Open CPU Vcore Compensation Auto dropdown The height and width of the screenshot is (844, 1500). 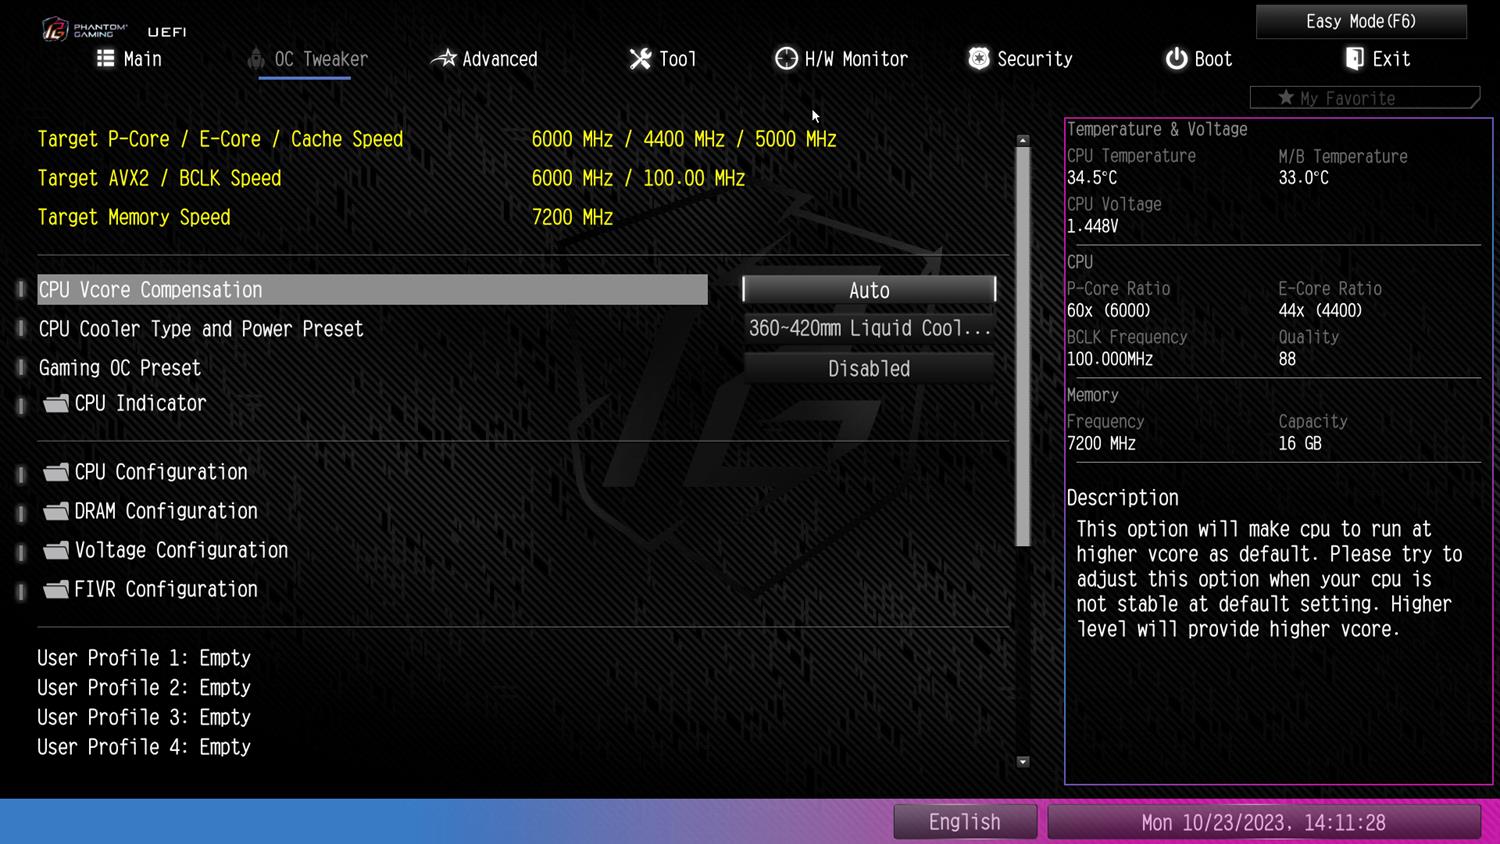[x=868, y=290]
